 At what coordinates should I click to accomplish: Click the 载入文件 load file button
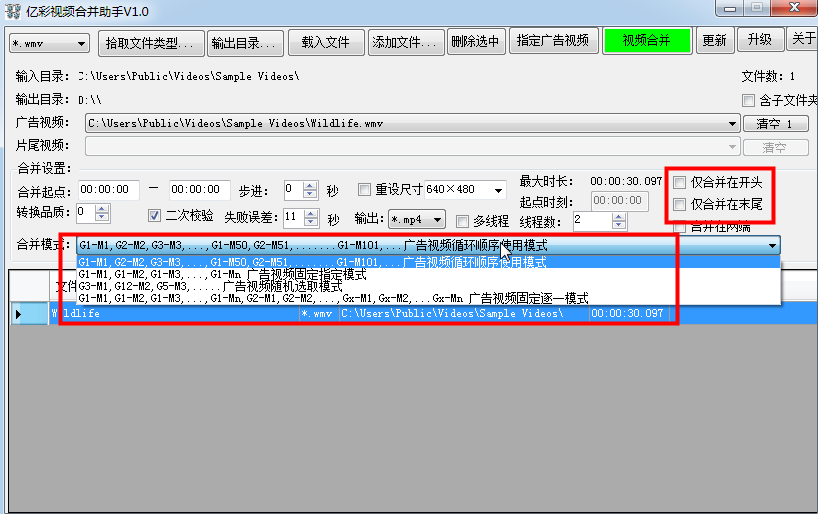(325, 42)
